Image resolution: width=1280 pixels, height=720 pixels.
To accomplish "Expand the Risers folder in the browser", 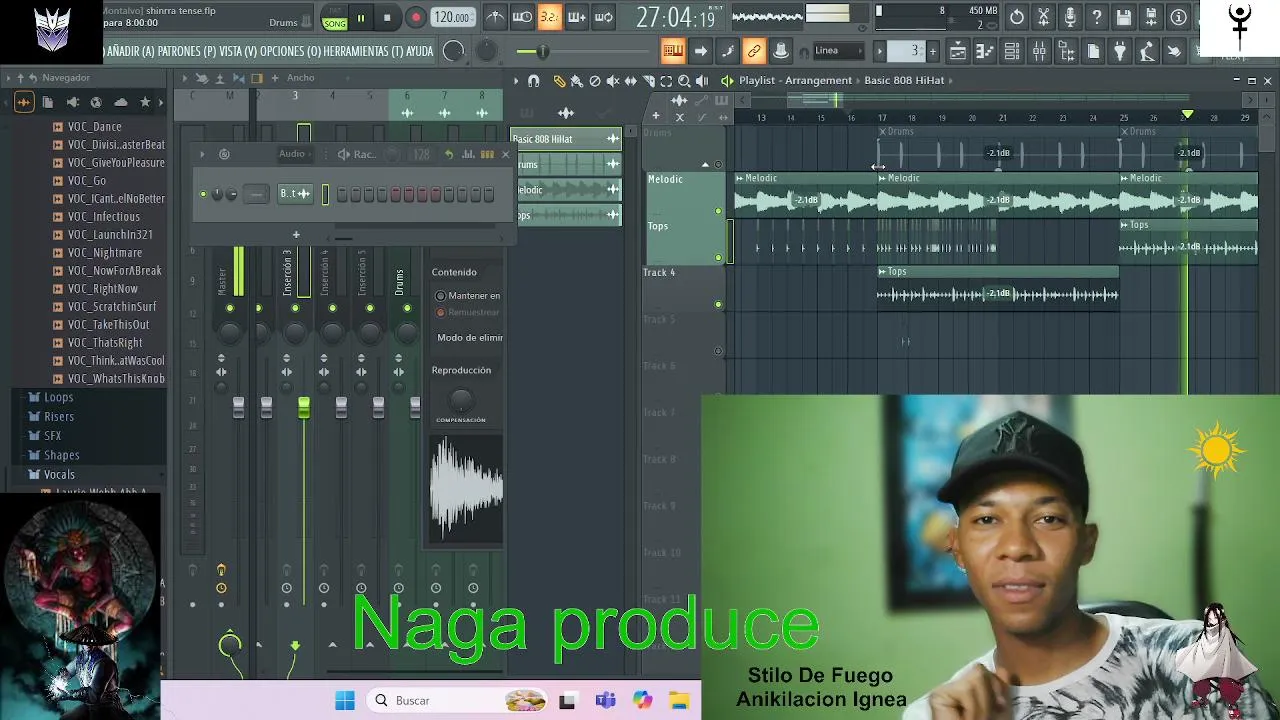I will click(59, 416).
